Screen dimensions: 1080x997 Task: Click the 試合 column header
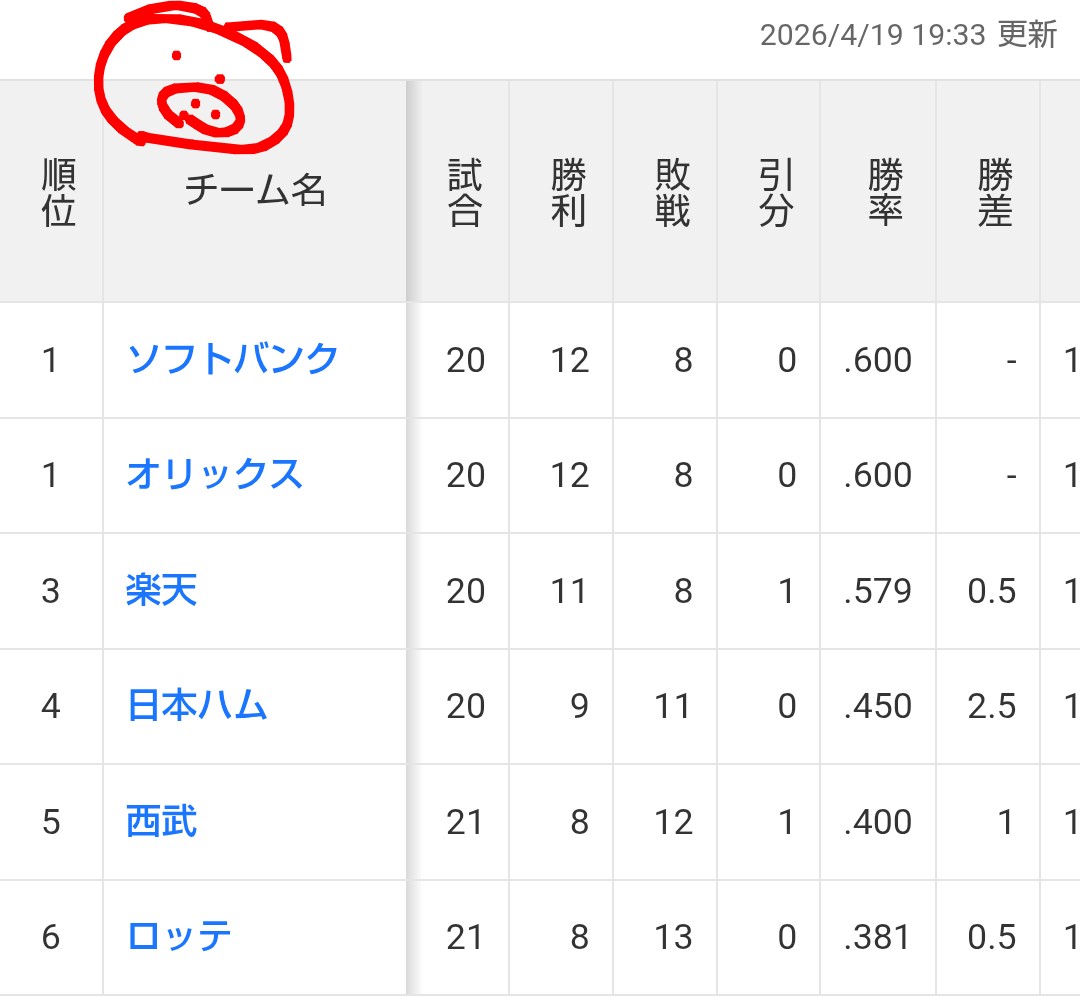pyautogui.click(x=464, y=192)
